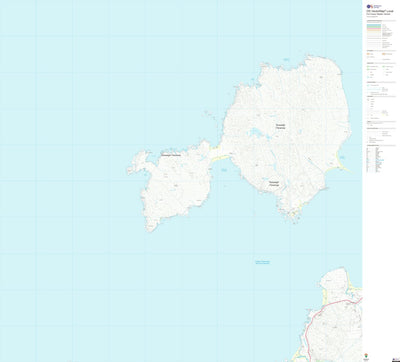Click the coloured crest emblem below the legend
Screen dimensions: 400x362
365,357
